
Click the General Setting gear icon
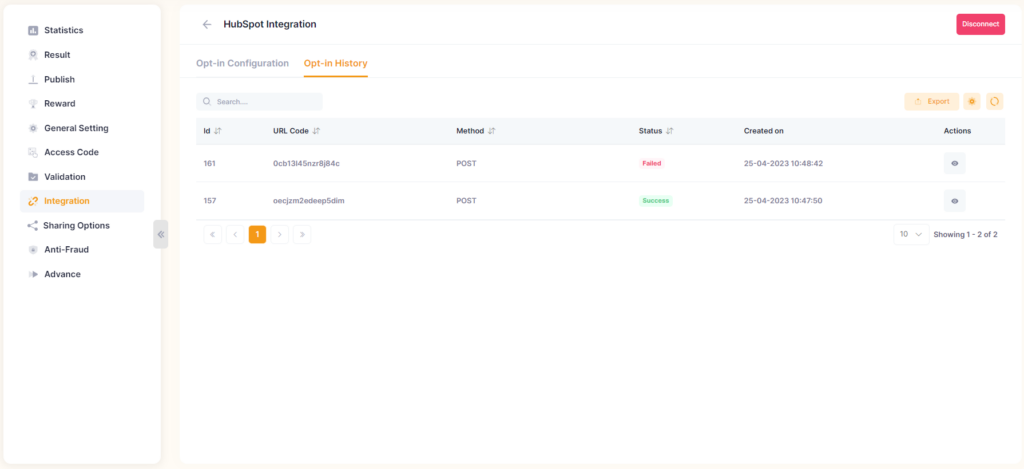[x=33, y=128]
